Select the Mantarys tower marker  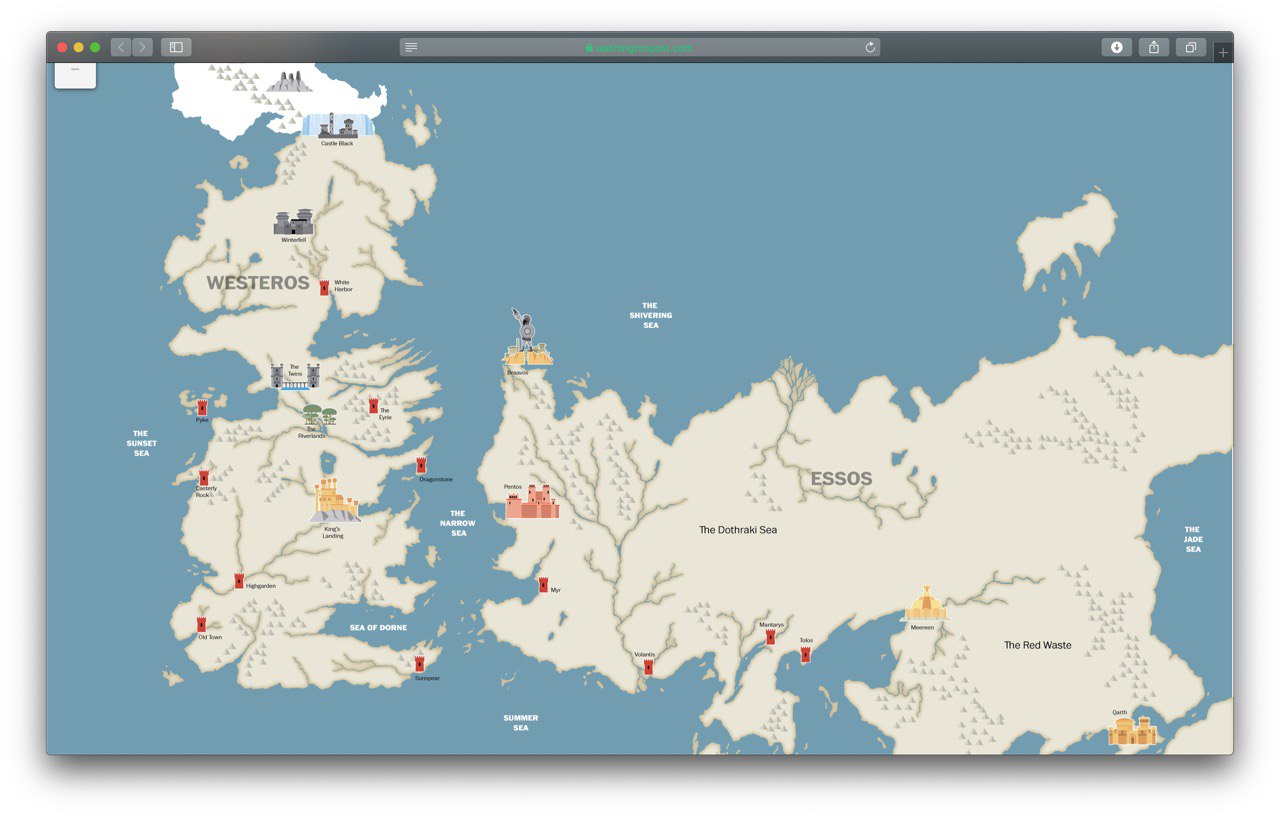coord(770,637)
